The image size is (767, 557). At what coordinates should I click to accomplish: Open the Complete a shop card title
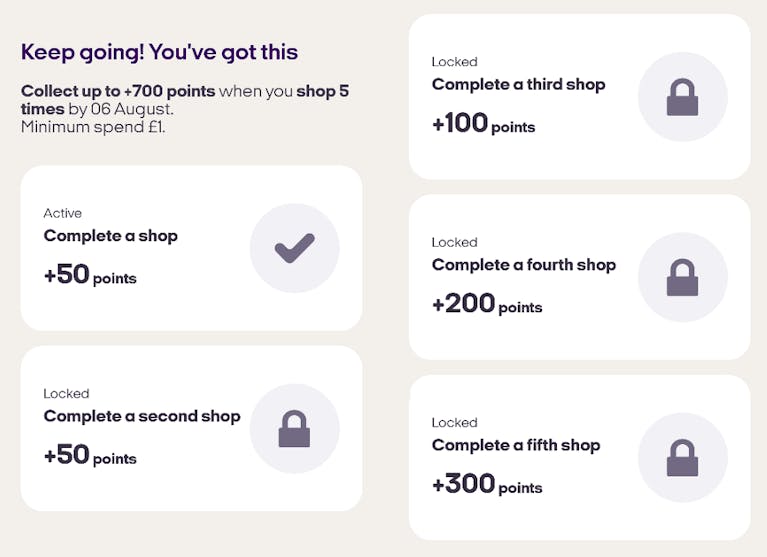(111, 236)
